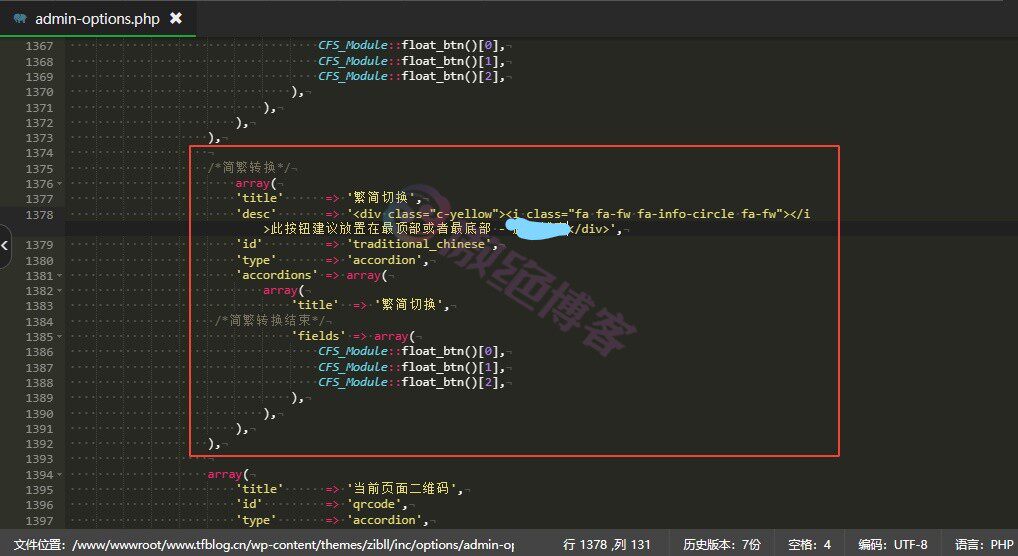Screen dimensions: 1018x556
Task: Click the 行 1378 ,列 131 cursor position indicator
Action: pyautogui.click(x=606, y=544)
